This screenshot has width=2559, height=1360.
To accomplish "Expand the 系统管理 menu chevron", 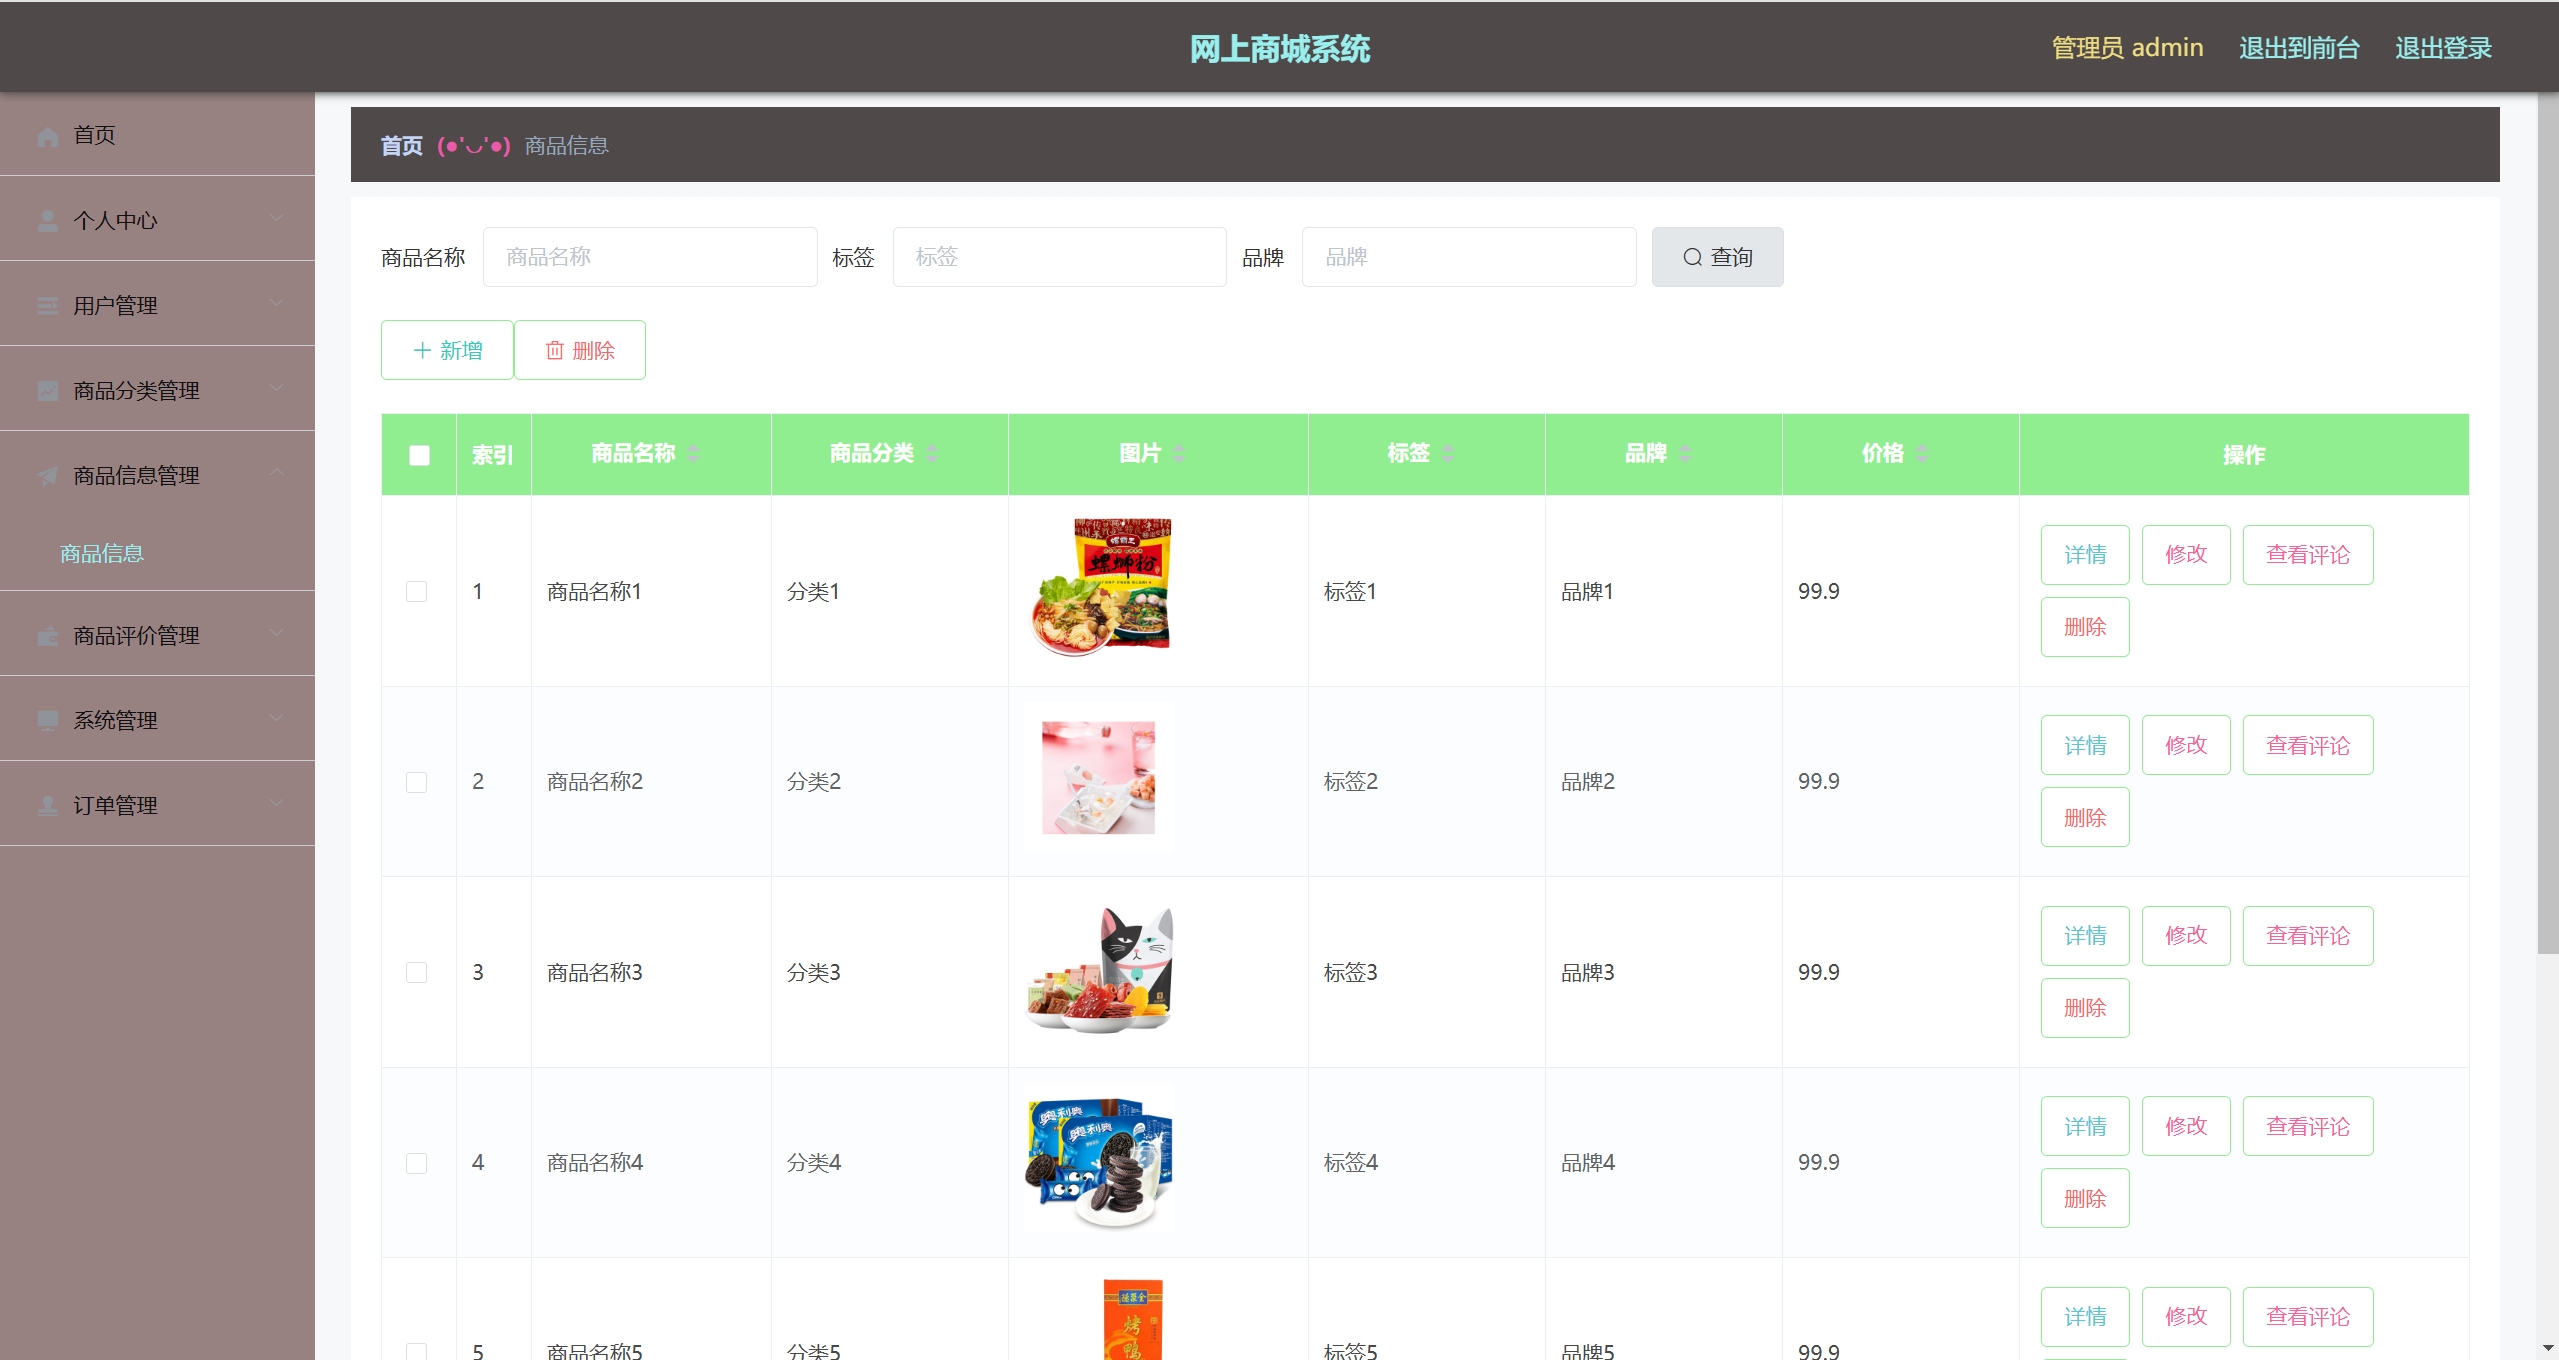I will click(x=276, y=719).
